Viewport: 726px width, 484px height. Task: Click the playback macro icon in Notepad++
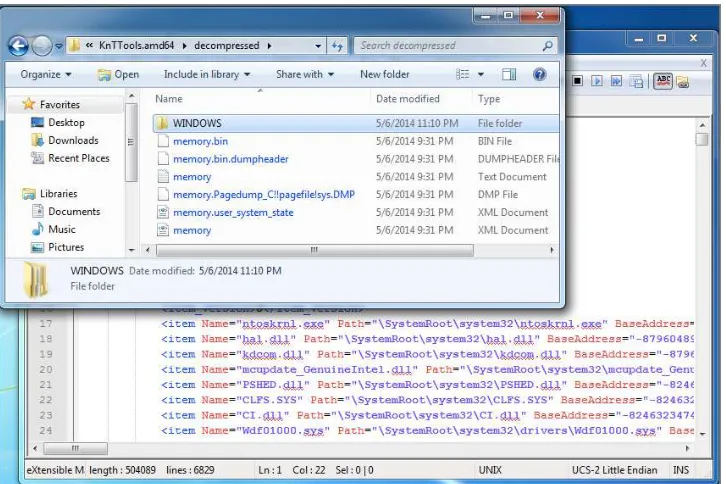pyautogui.click(x=597, y=81)
